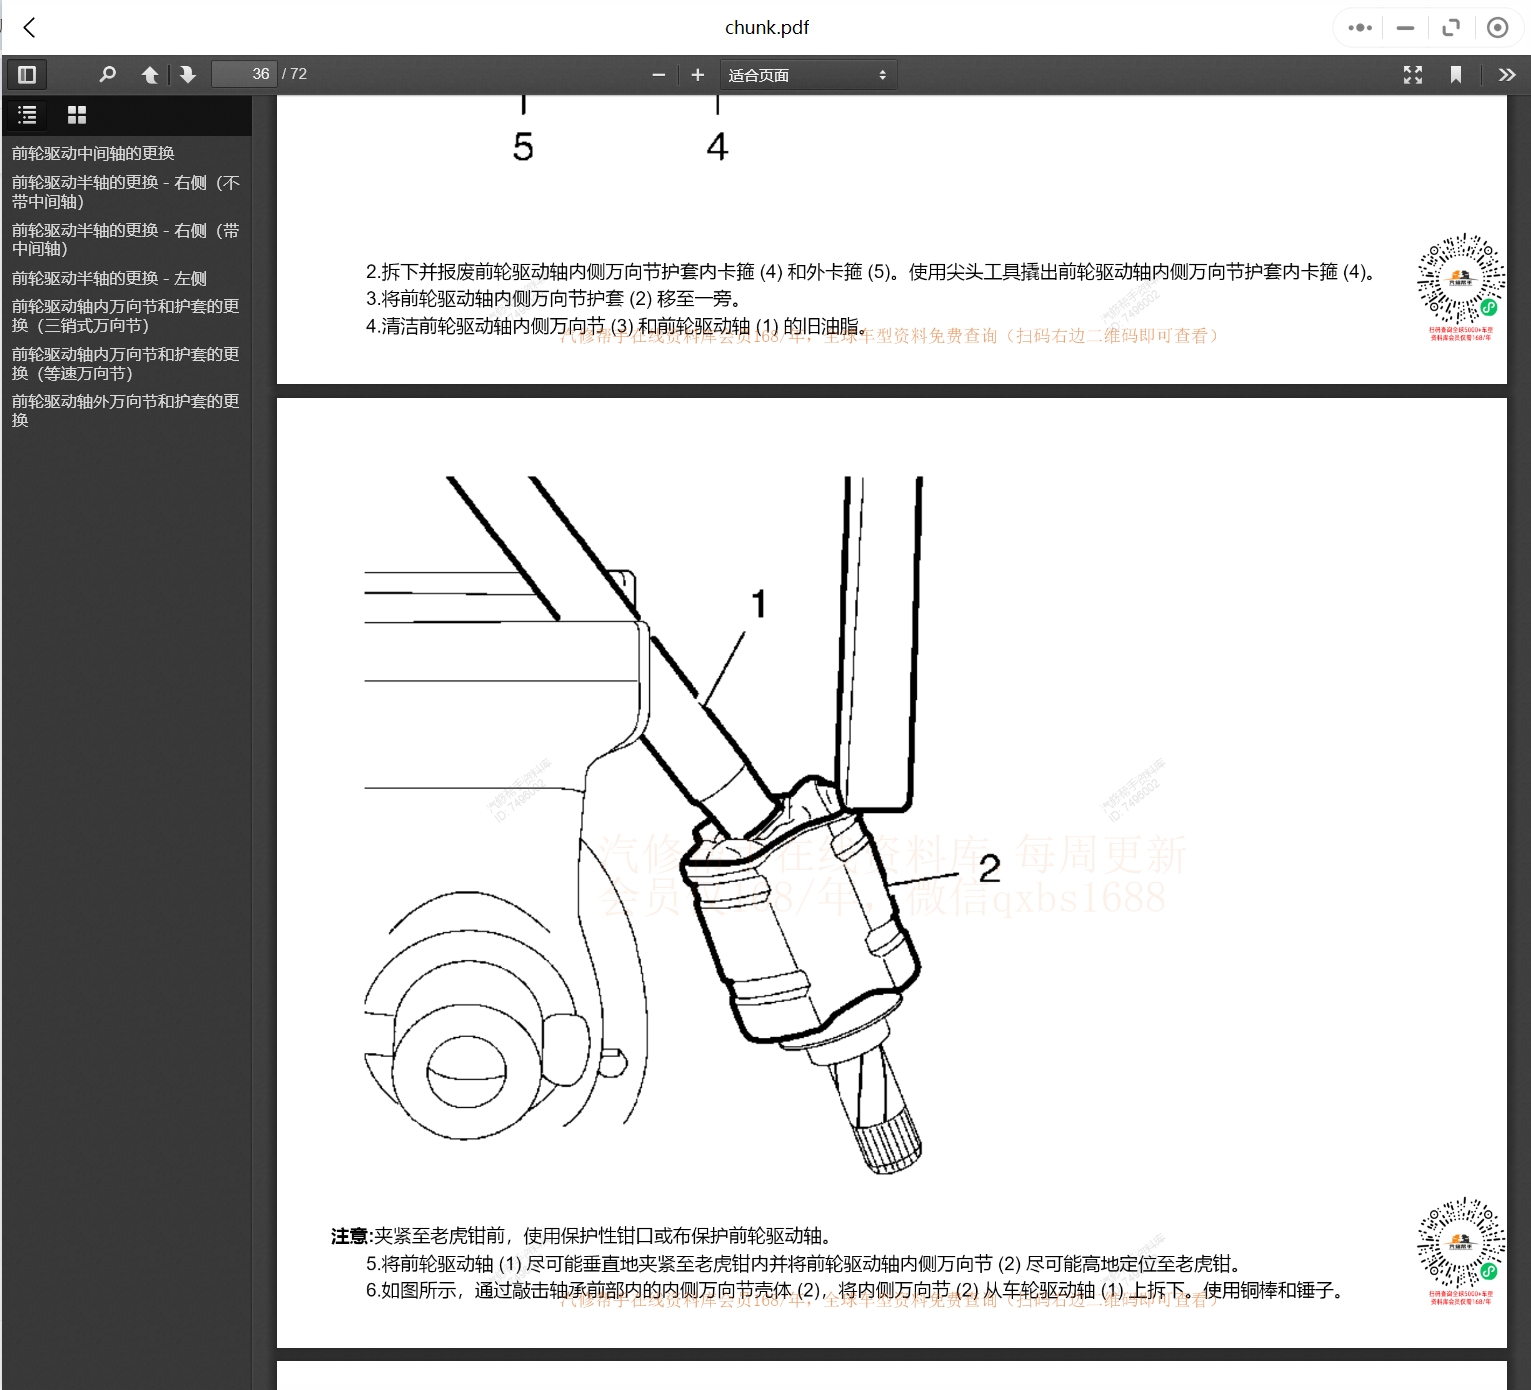Jump to 等速万向节 outline section
1531x1390 pixels.
pyautogui.click(x=125, y=364)
